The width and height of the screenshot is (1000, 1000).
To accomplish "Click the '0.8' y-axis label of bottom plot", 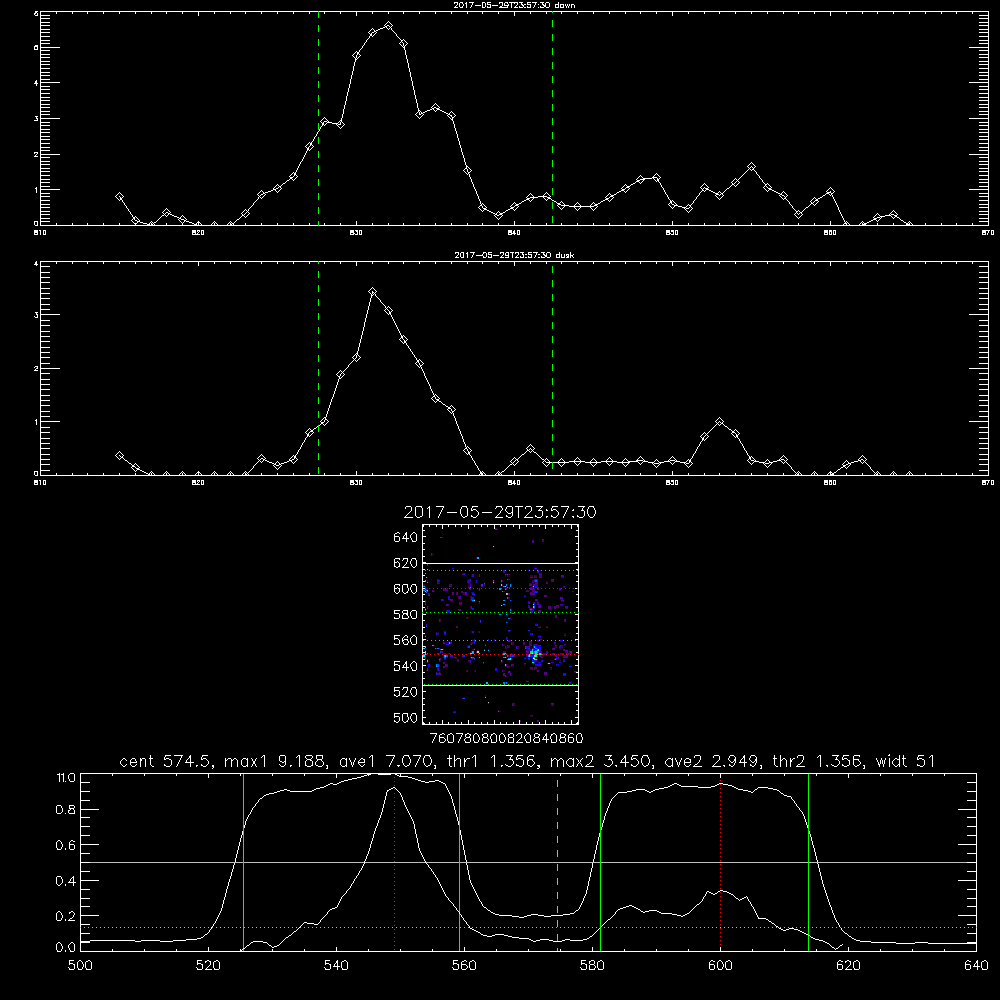I will point(66,809).
